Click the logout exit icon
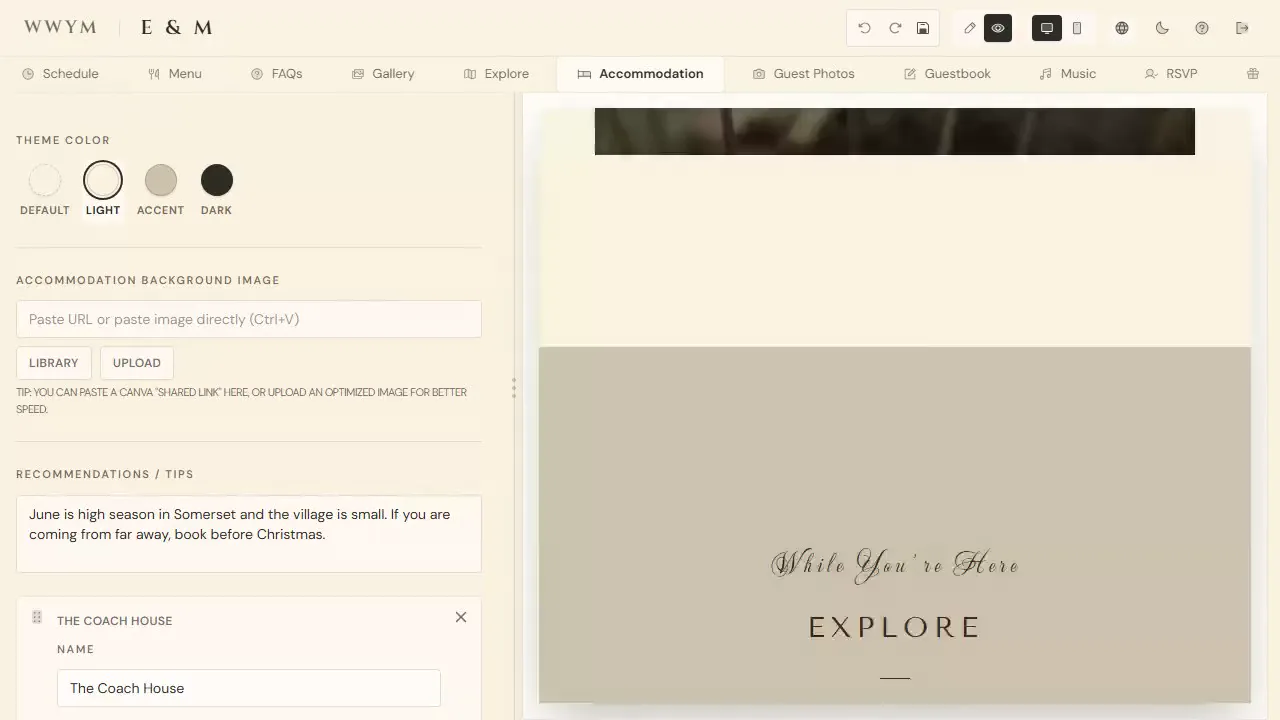 [x=1242, y=28]
